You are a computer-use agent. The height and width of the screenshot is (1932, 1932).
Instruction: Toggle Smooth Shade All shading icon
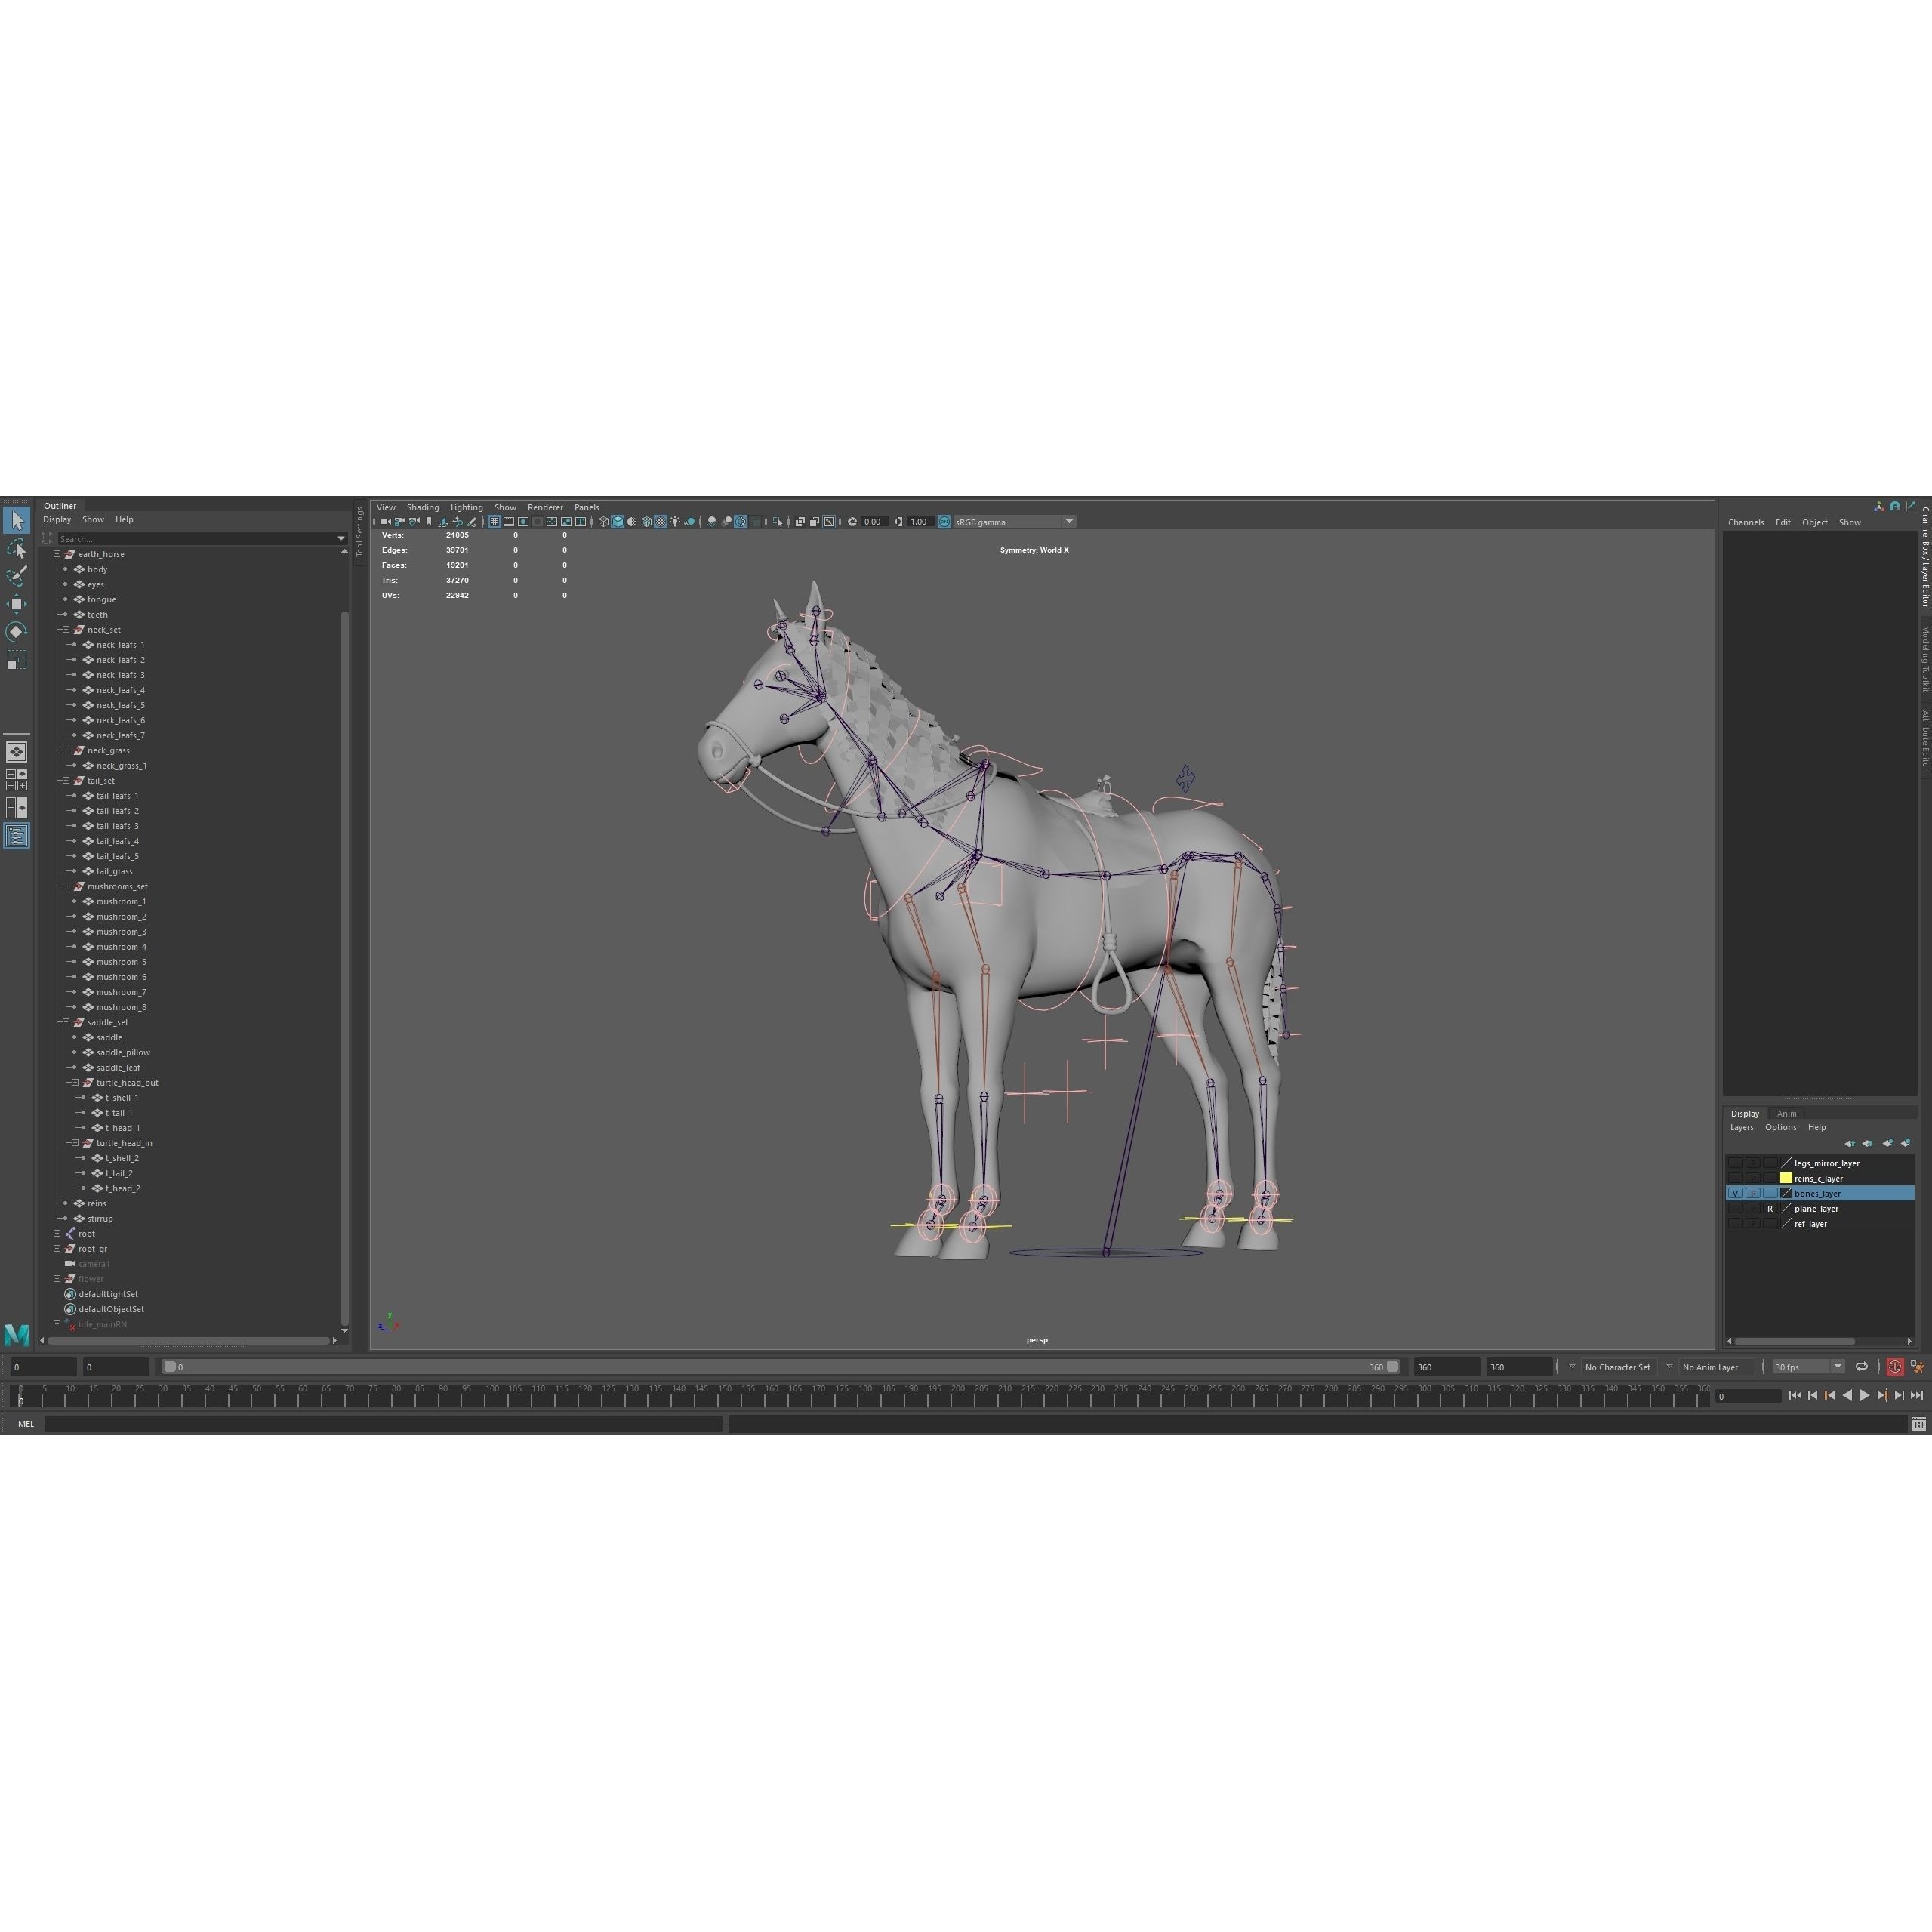(618, 521)
